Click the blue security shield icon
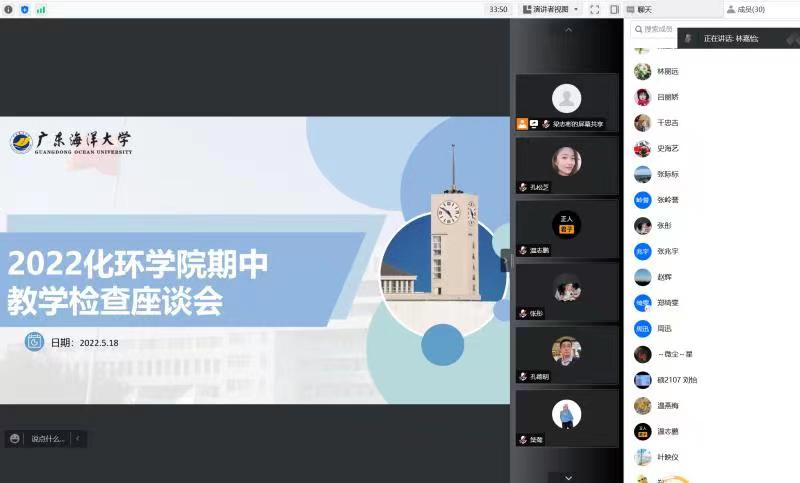 [x=25, y=9]
